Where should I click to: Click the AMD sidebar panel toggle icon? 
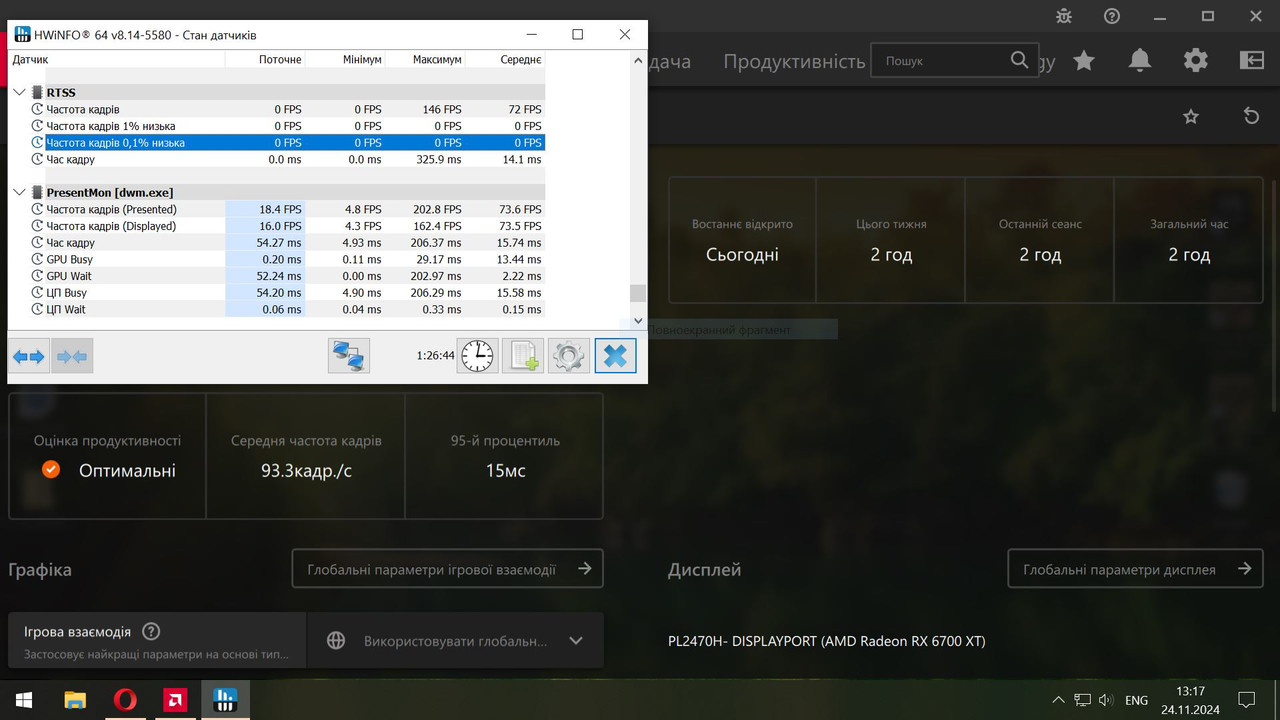click(1252, 61)
